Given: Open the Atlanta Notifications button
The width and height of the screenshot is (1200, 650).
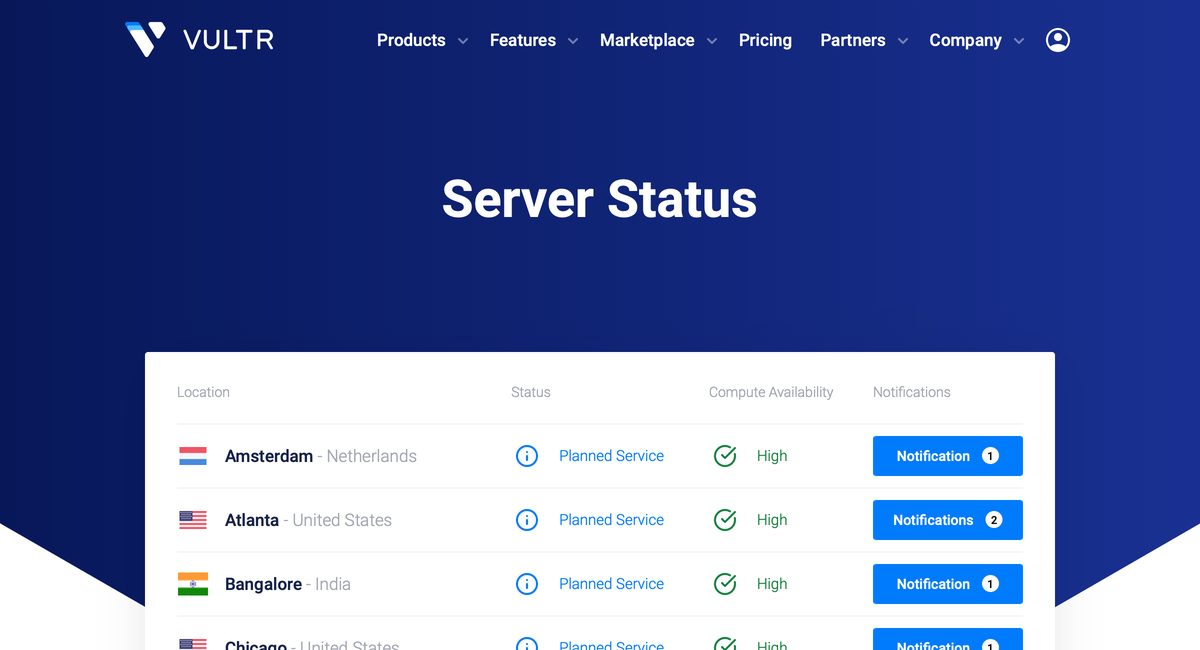Looking at the screenshot, I should pyautogui.click(x=948, y=520).
